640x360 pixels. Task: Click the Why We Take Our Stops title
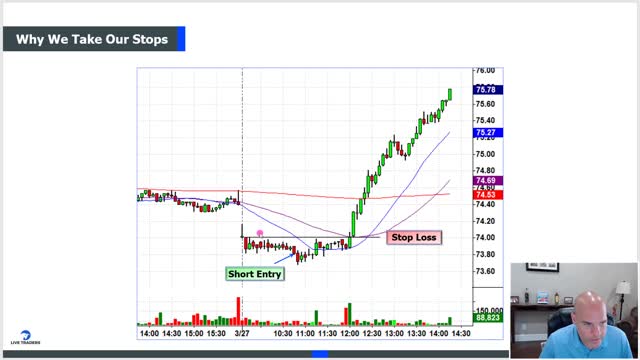[92, 39]
